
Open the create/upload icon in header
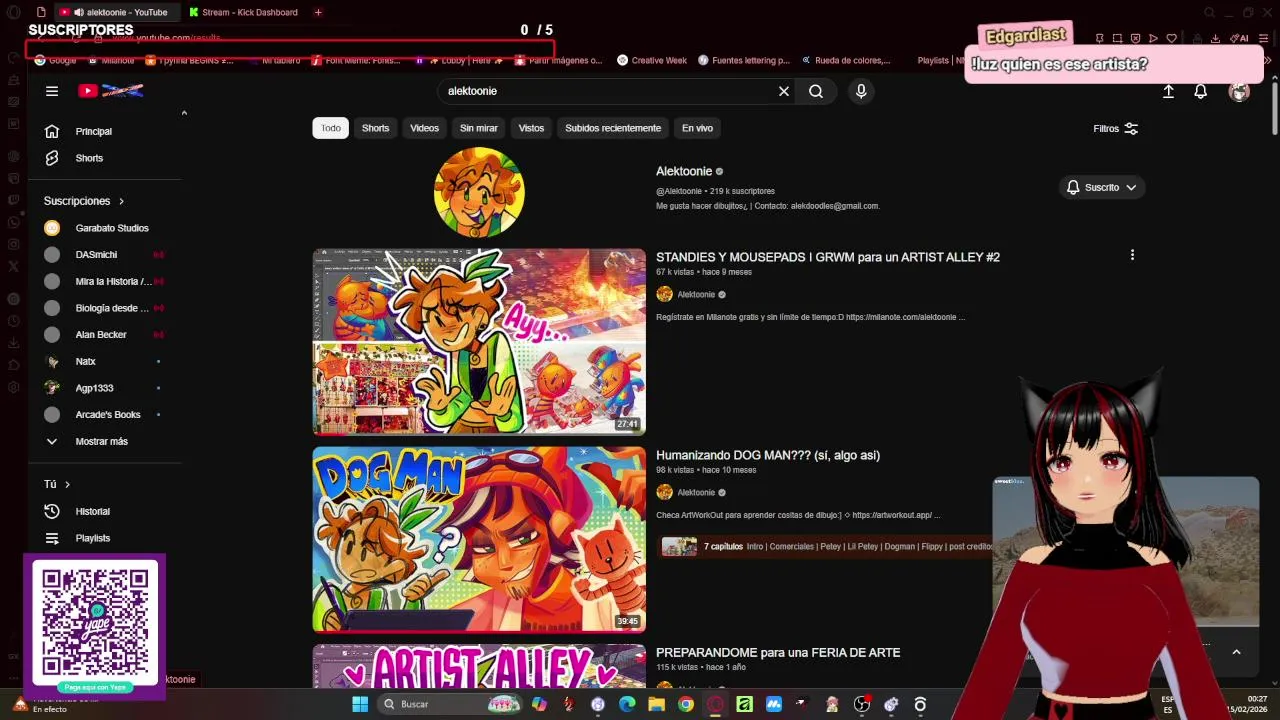[x=1168, y=91]
